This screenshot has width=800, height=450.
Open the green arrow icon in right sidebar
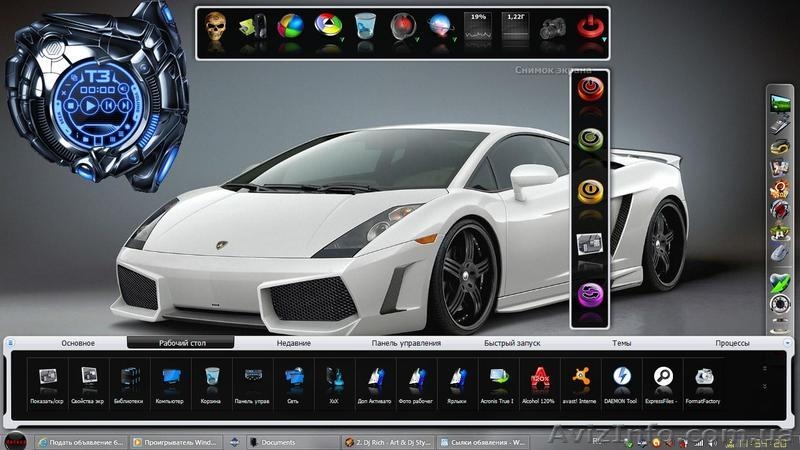click(780, 282)
